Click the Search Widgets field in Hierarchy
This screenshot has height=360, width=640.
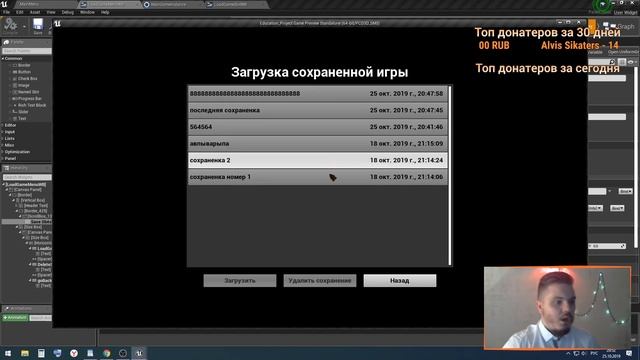27,177
